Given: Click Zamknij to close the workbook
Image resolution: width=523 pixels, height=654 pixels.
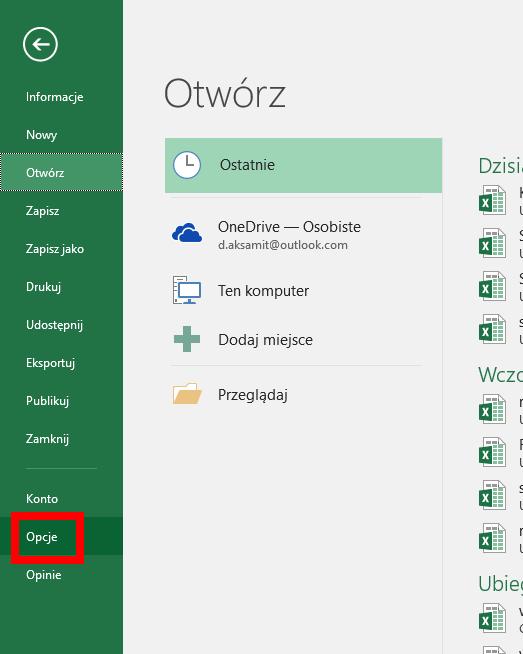Looking at the screenshot, I should (48, 439).
